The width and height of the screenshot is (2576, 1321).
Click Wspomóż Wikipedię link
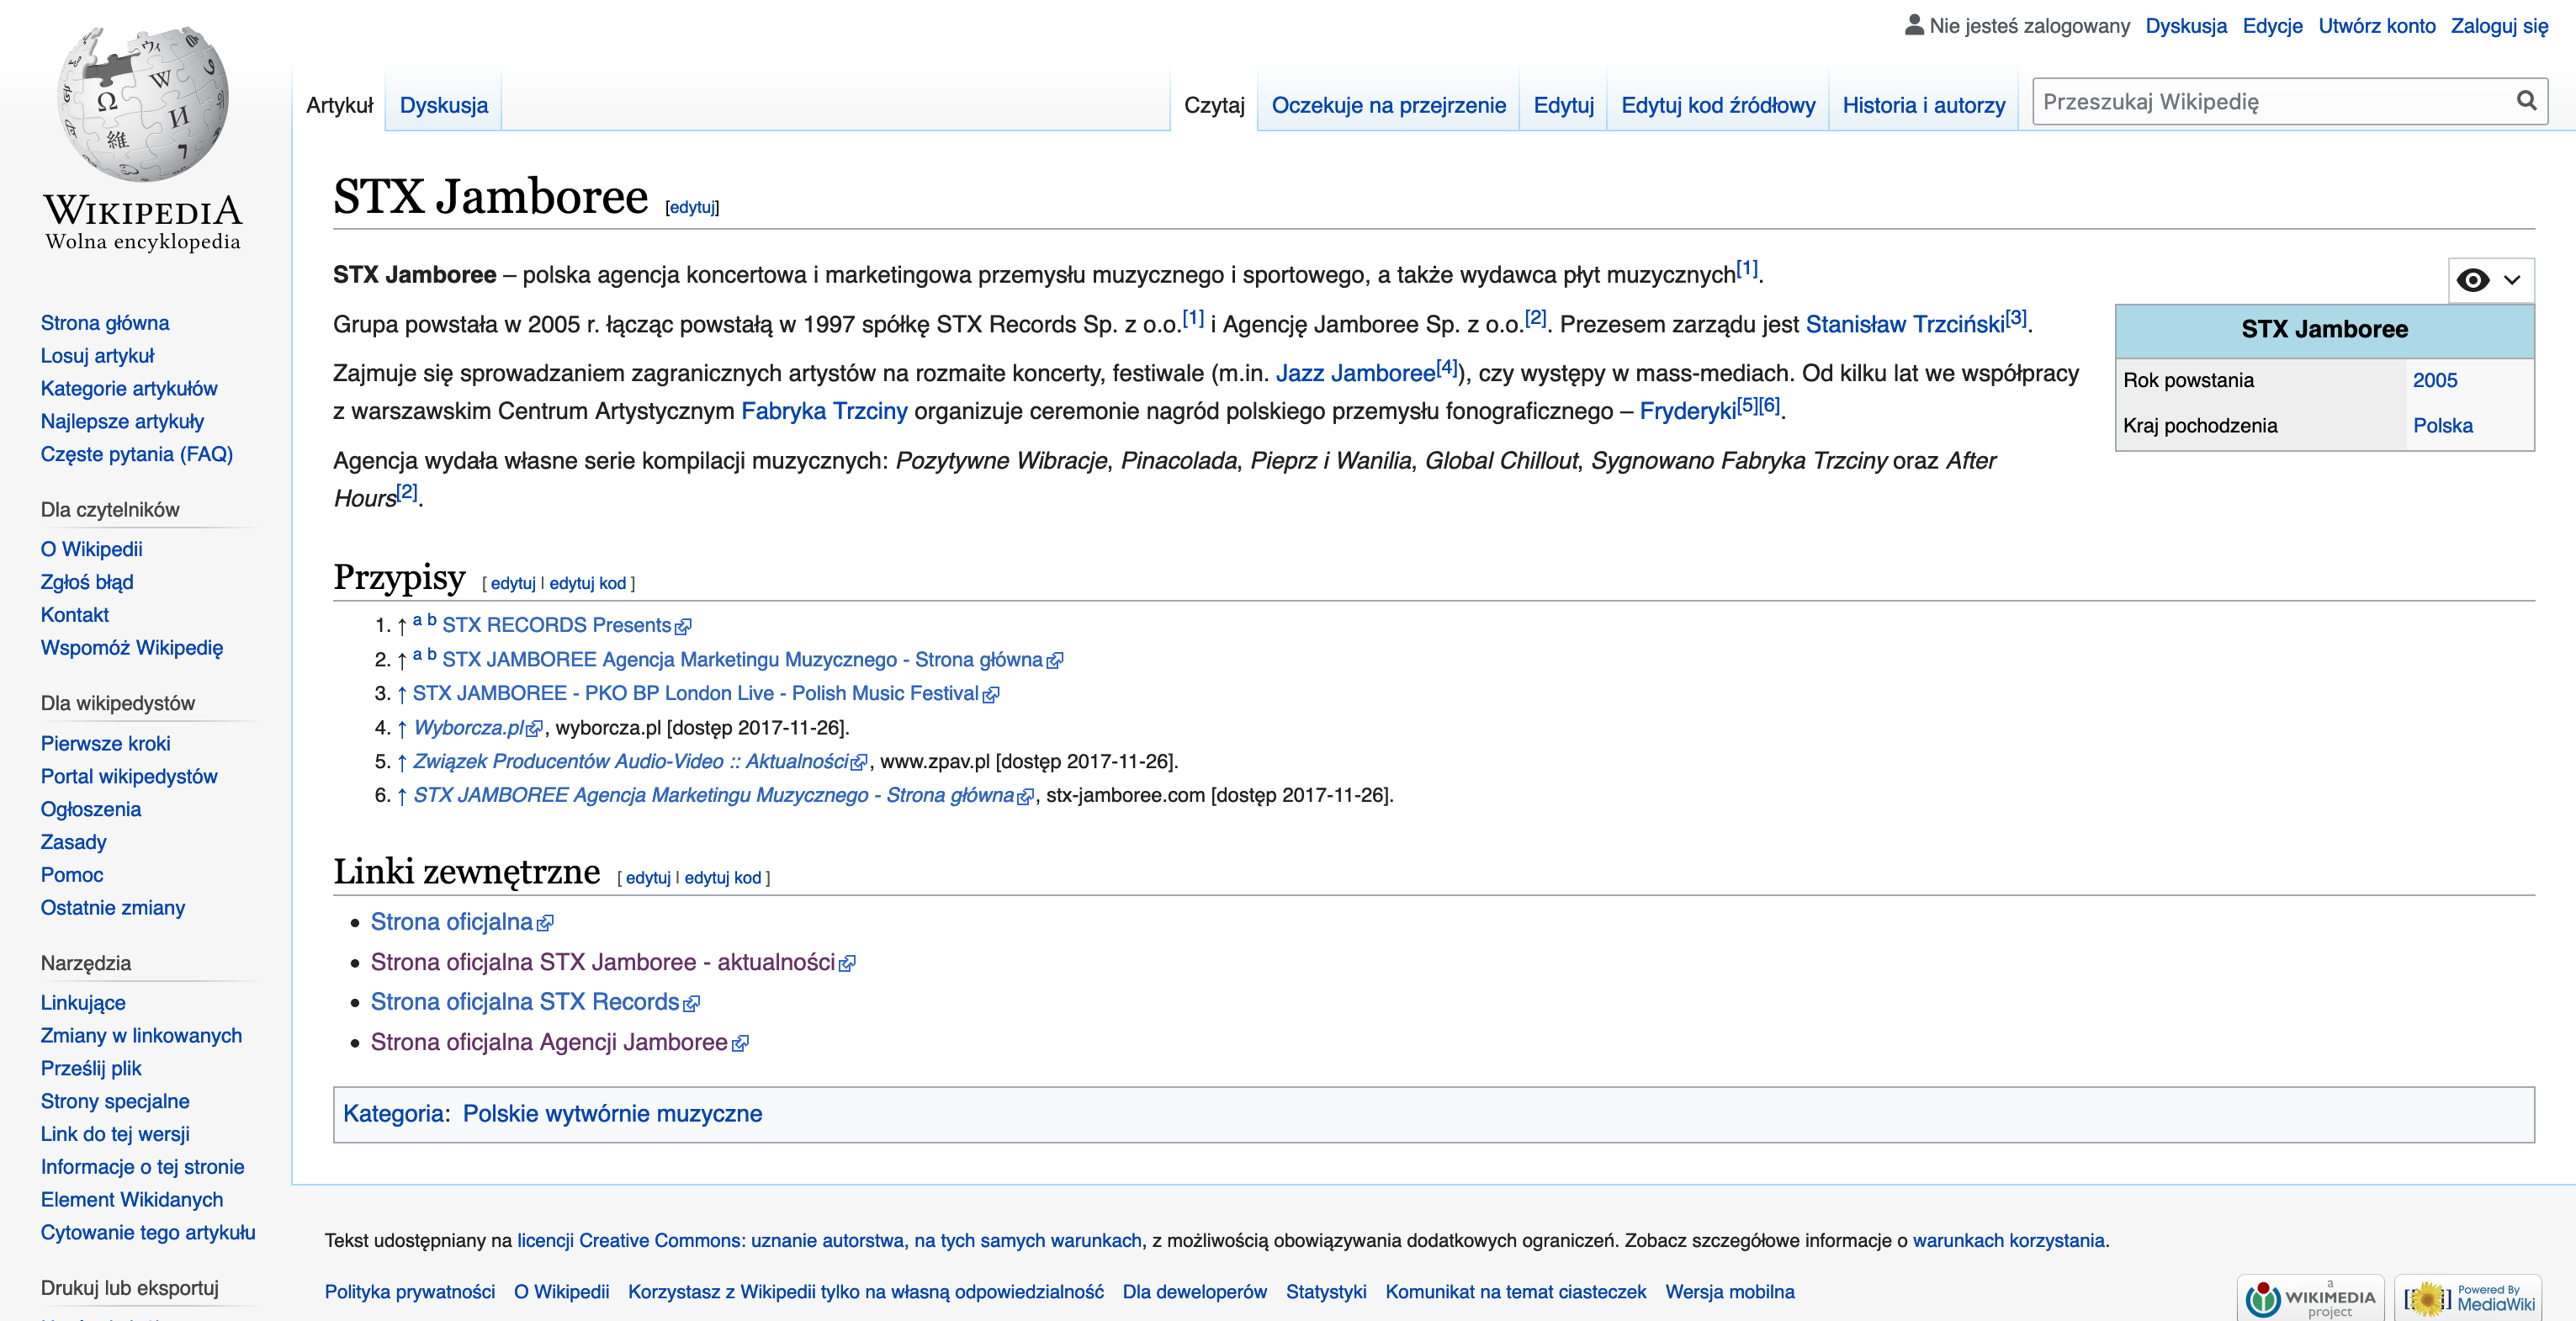pos(132,648)
